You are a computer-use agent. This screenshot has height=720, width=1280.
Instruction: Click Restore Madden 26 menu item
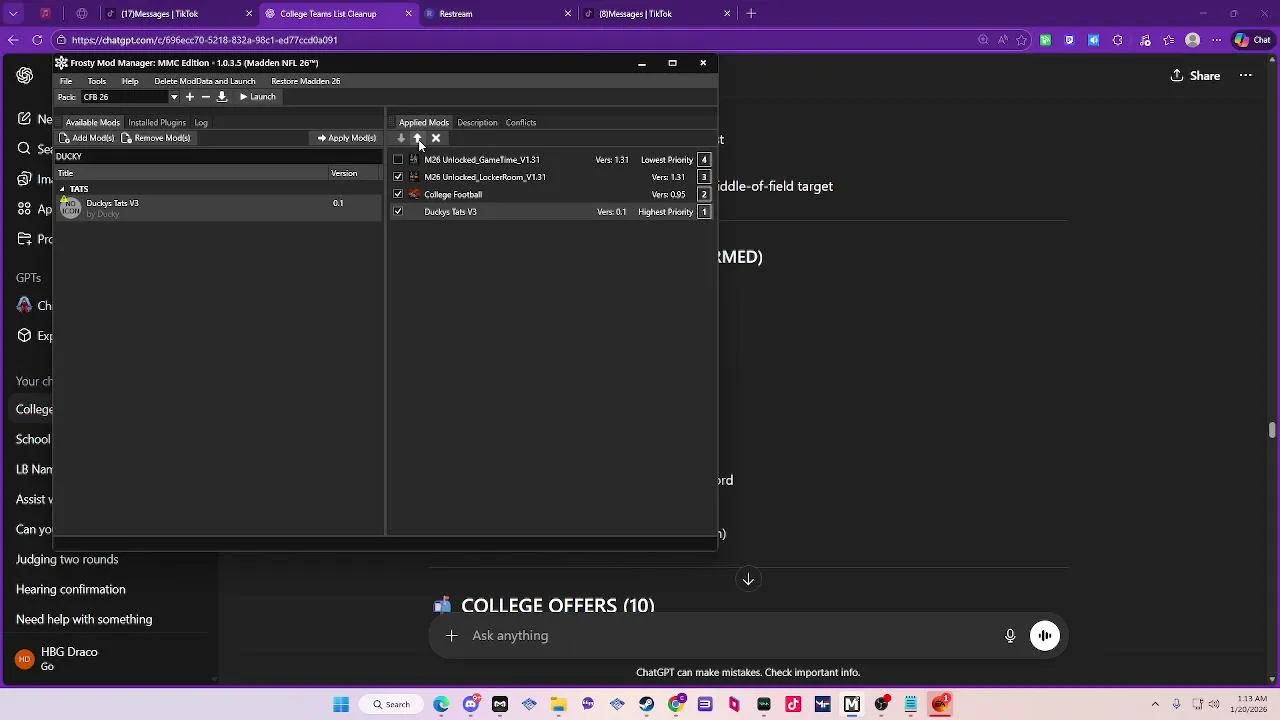[306, 81]
